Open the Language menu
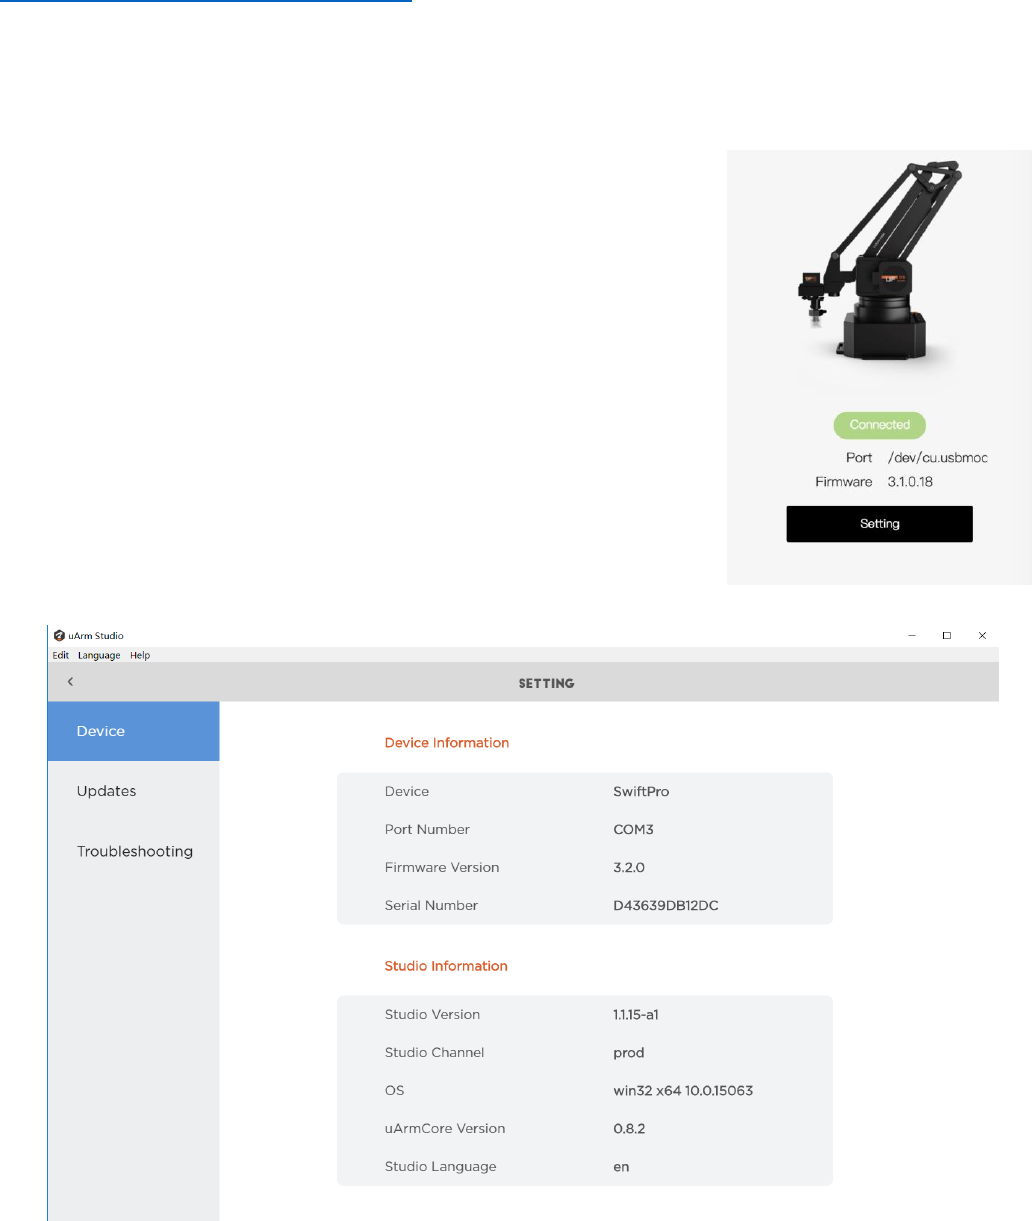 click(99, 656)
